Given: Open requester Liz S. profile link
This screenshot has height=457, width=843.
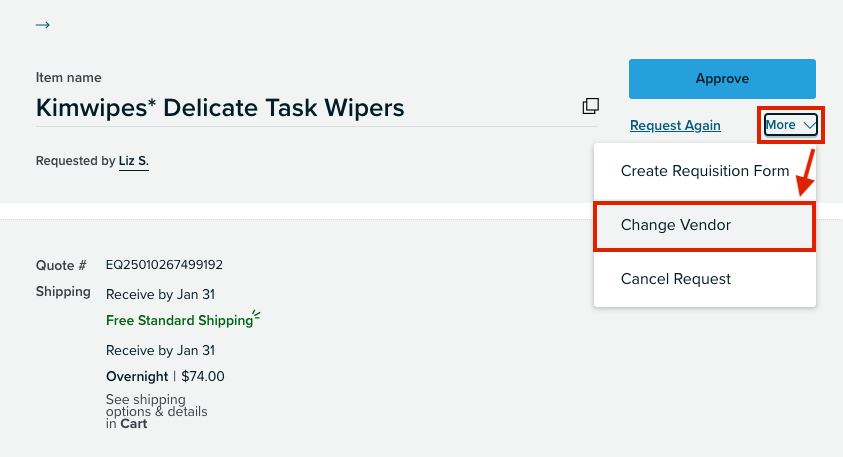Looking at the screenshot, I should coord(133,161).
